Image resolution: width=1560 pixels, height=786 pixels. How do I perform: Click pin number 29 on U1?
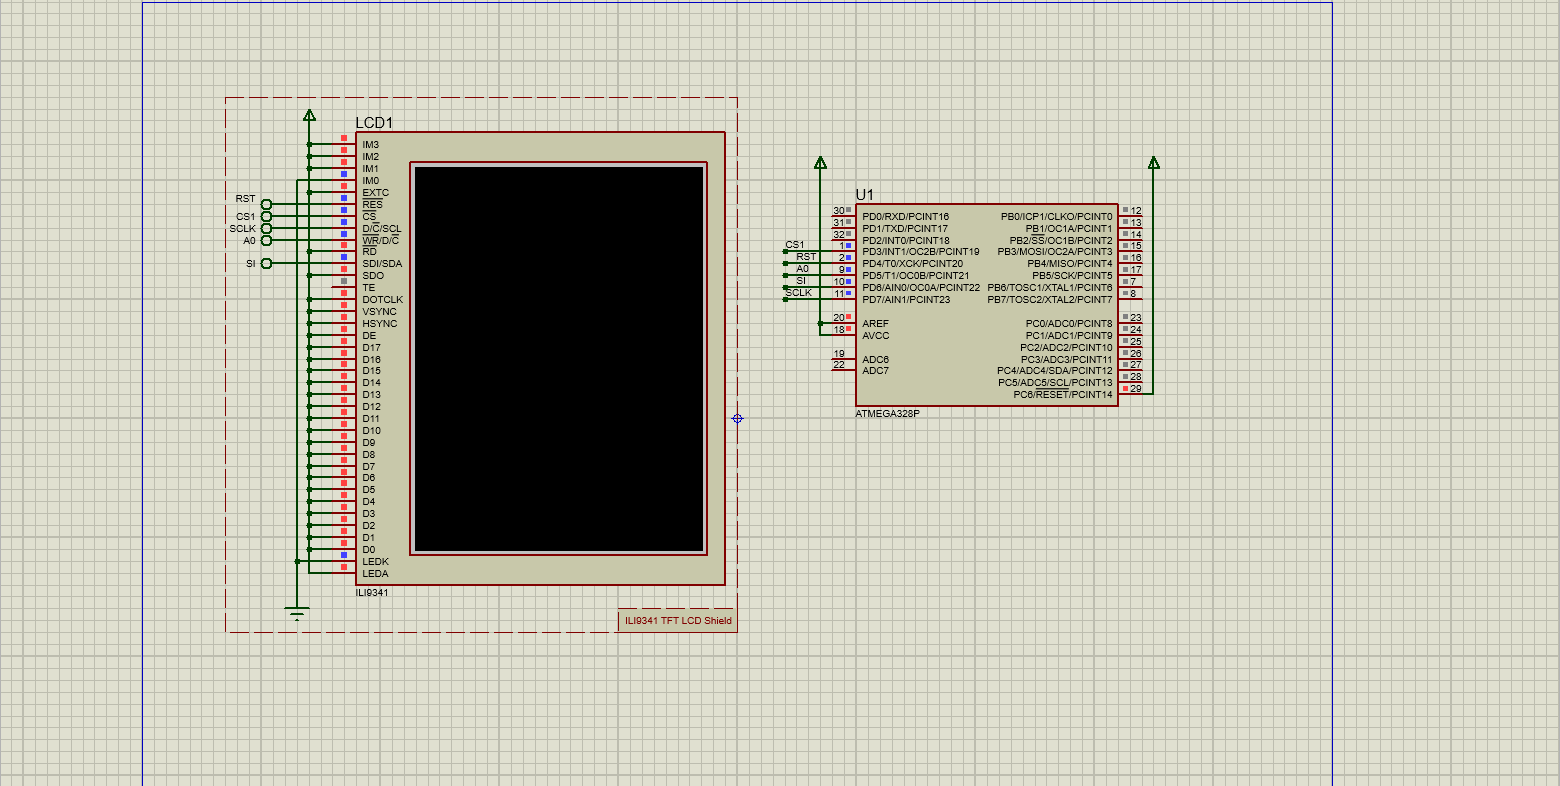tap(1136, 389)
